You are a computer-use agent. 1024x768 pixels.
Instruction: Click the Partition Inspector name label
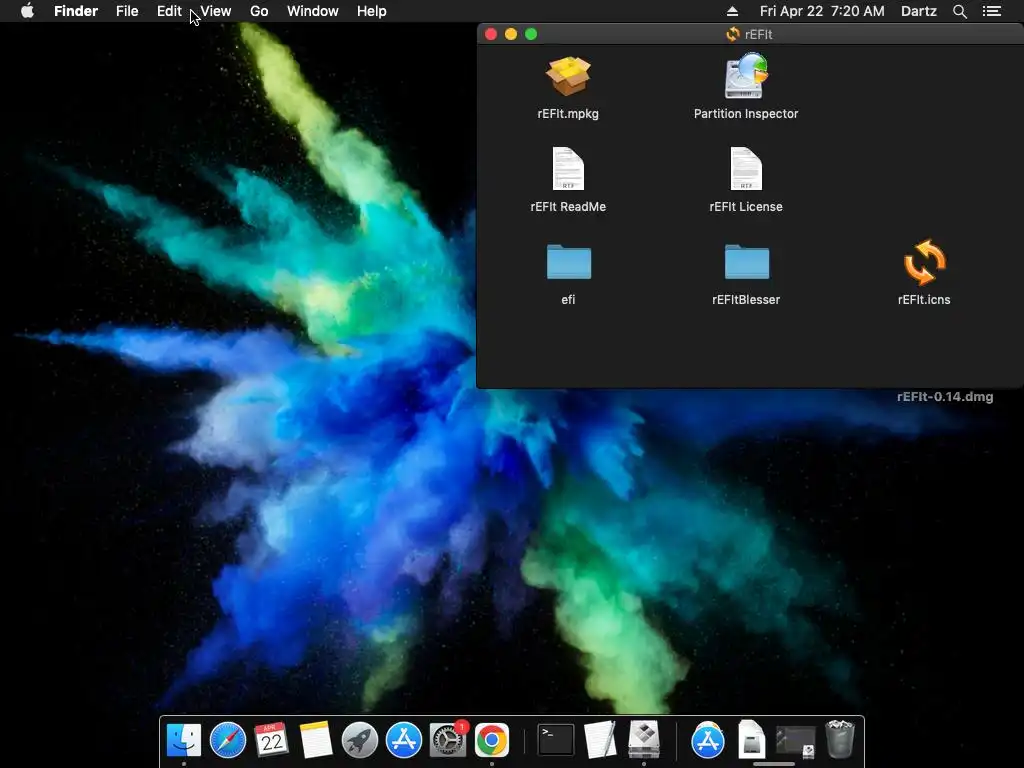coord(746,114)
